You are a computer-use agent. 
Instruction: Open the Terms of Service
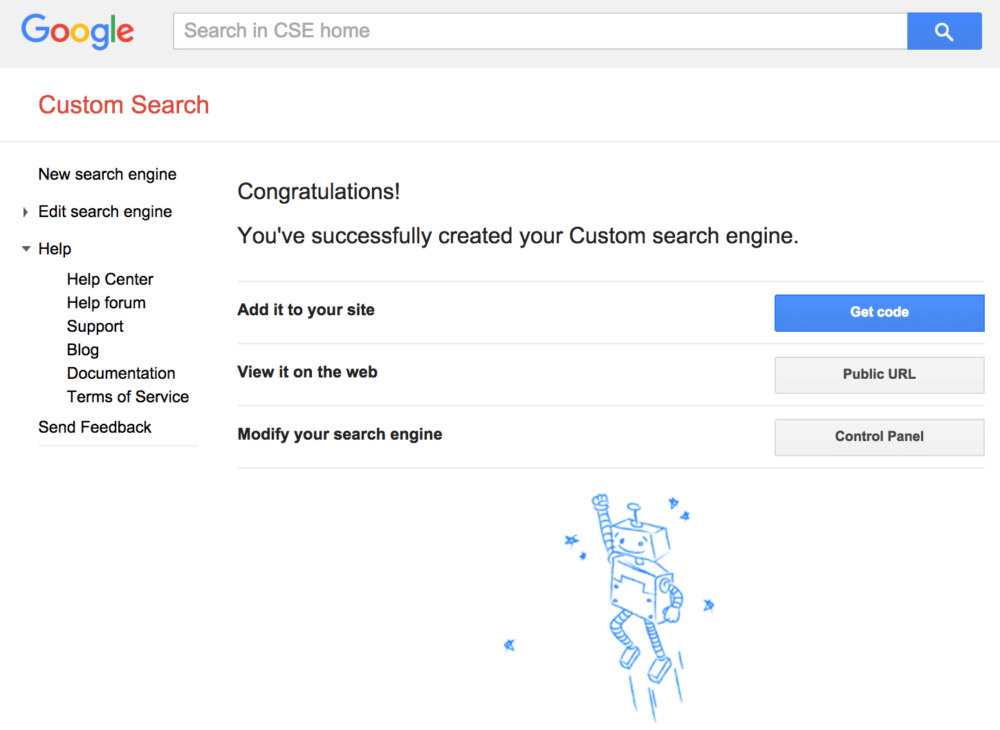(128, 396)
